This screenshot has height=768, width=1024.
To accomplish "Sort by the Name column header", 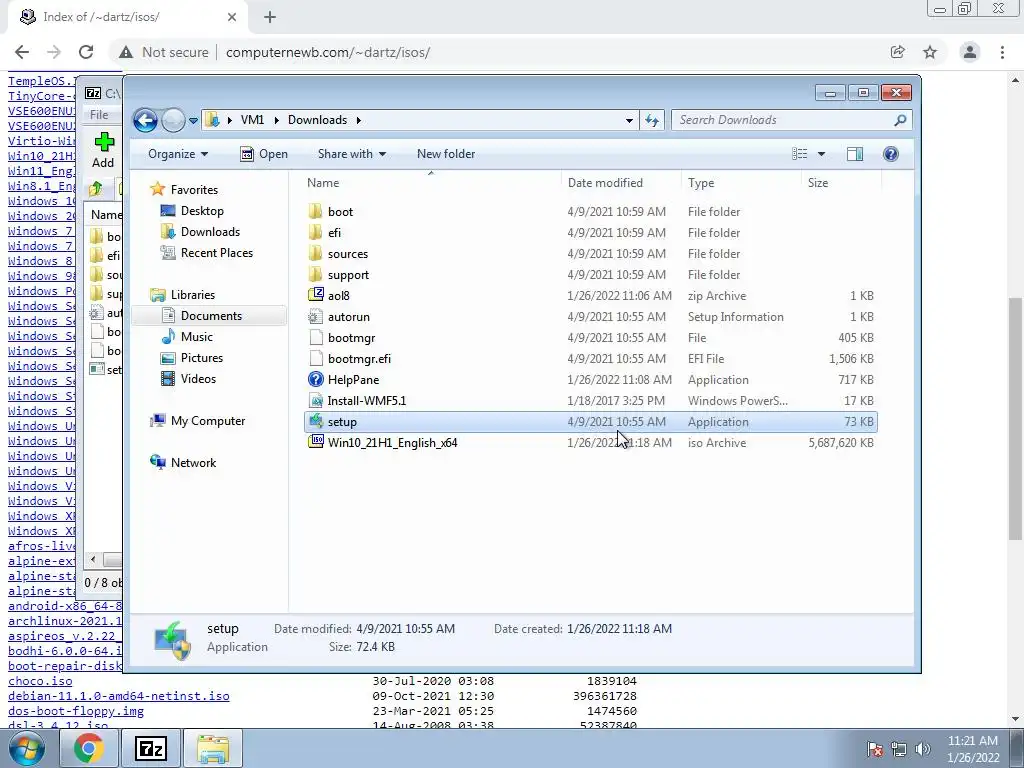I will pyautogui.click(x=431, y=183).
